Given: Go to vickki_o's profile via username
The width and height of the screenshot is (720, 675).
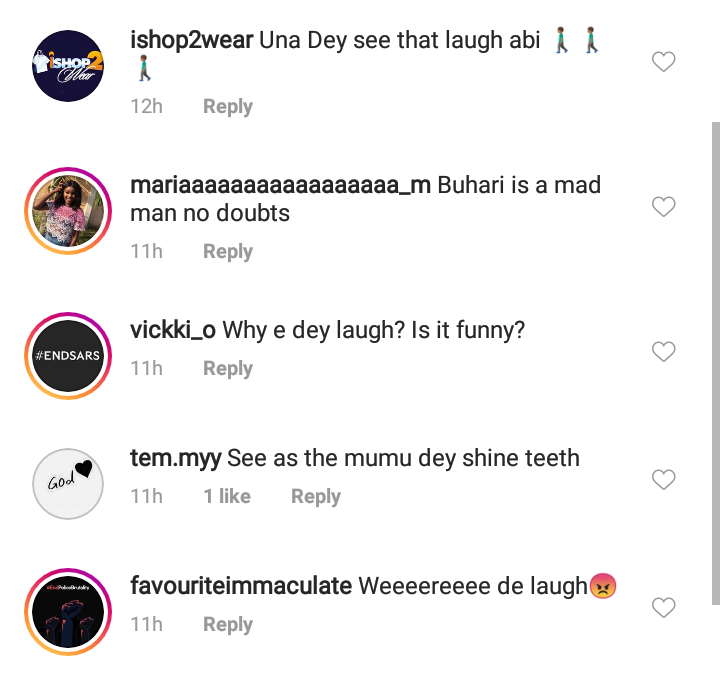Looking at the screenshot, I should (x=173, y=331).
